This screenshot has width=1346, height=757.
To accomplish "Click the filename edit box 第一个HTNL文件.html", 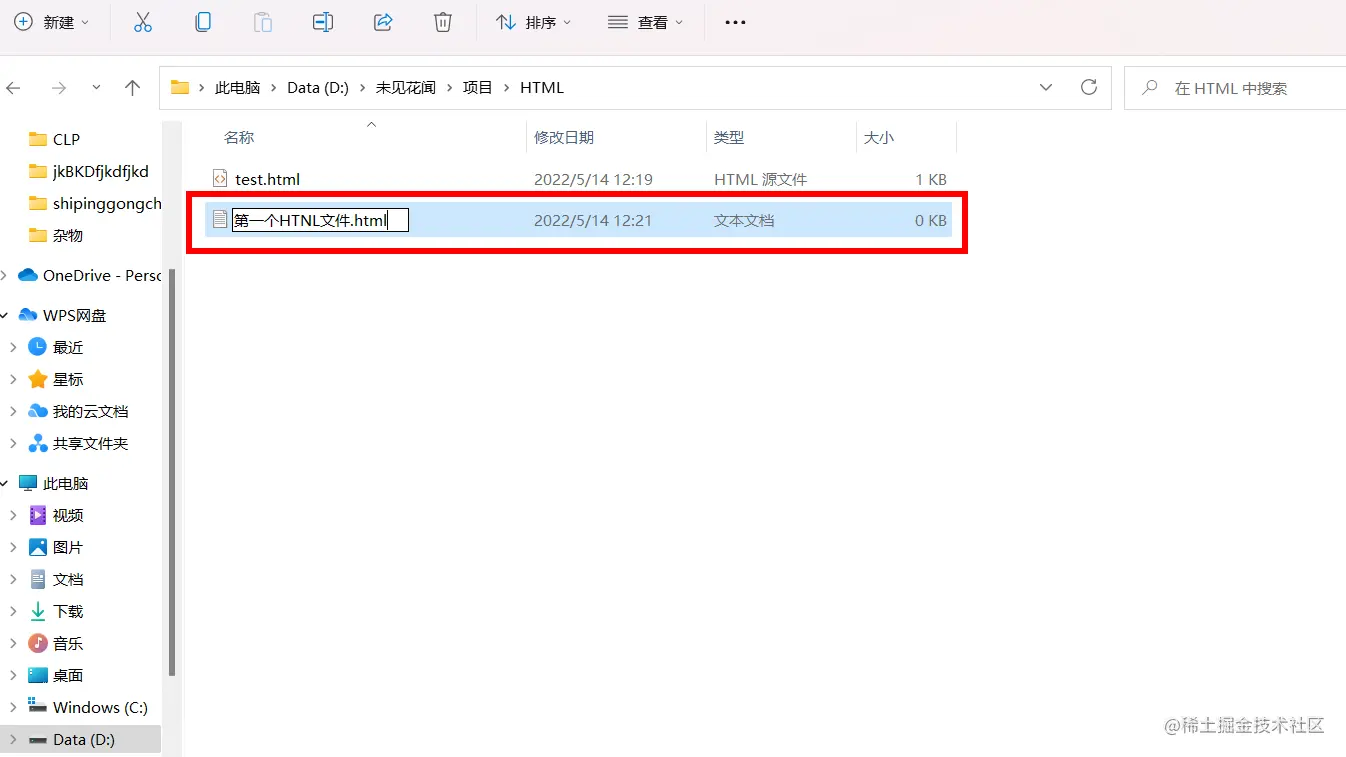I will tap(320, 220).
